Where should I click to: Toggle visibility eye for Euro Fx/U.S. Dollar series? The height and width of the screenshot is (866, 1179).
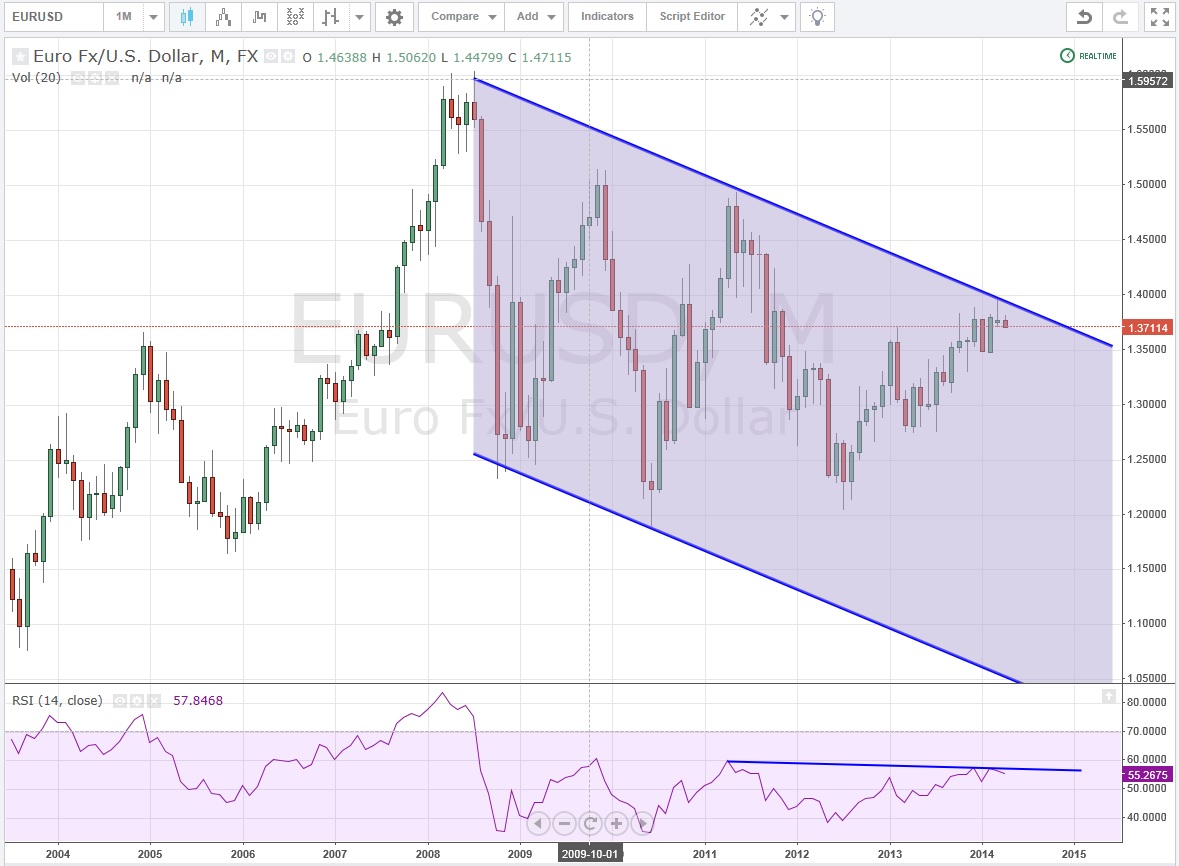[271, 57]
